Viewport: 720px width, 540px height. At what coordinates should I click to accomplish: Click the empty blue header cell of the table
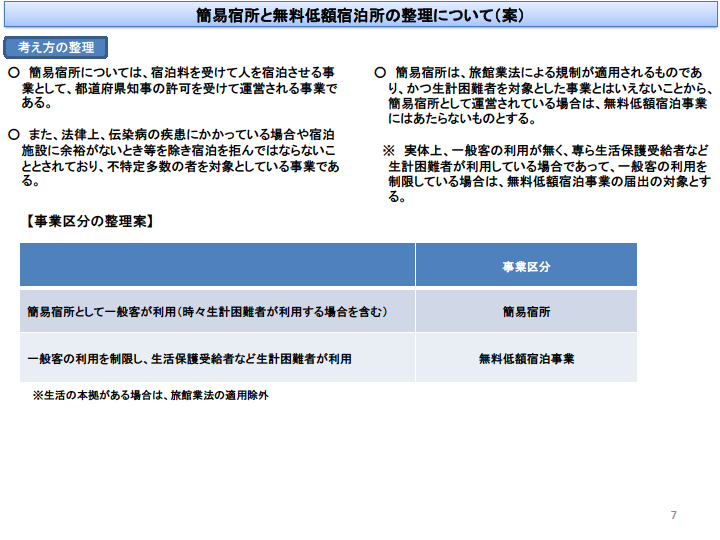[217, 264]
